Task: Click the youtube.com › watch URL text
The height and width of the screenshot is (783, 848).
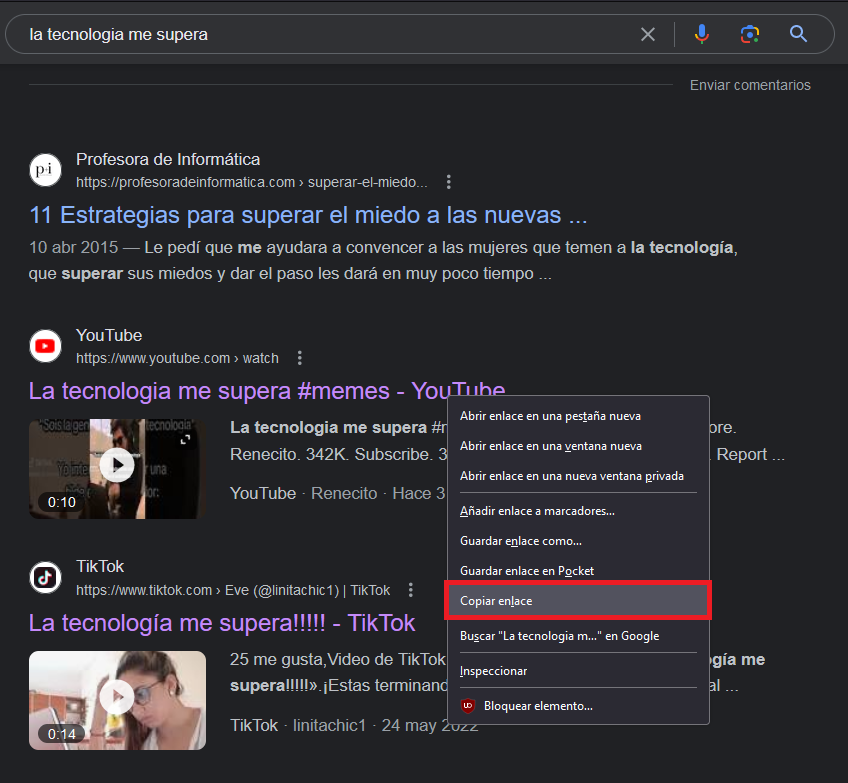Action: [x=177, y=359]
